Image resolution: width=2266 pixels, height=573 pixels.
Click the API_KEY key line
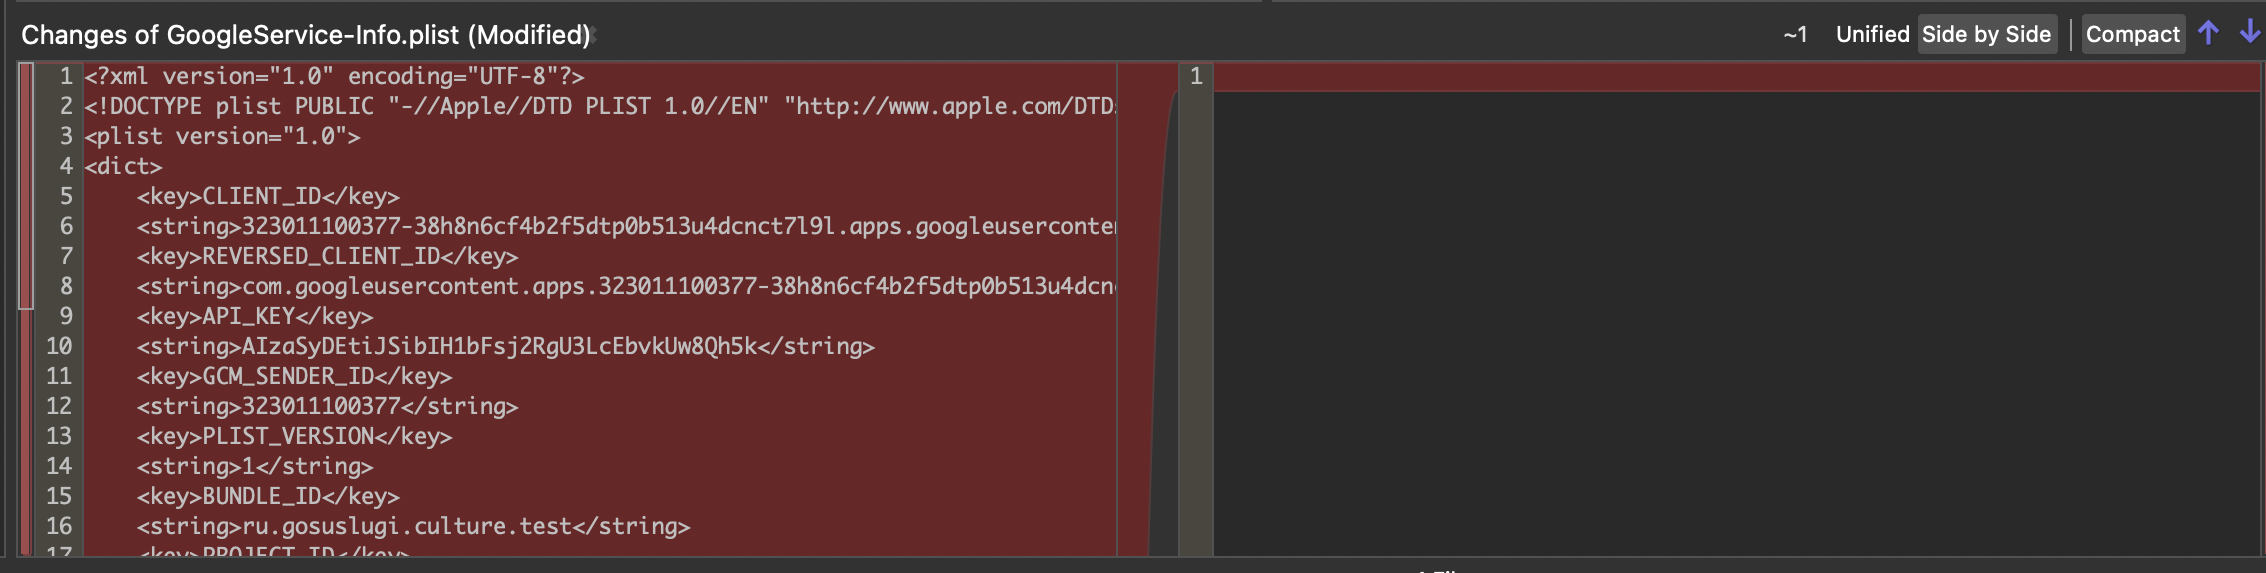click(255, 316)
